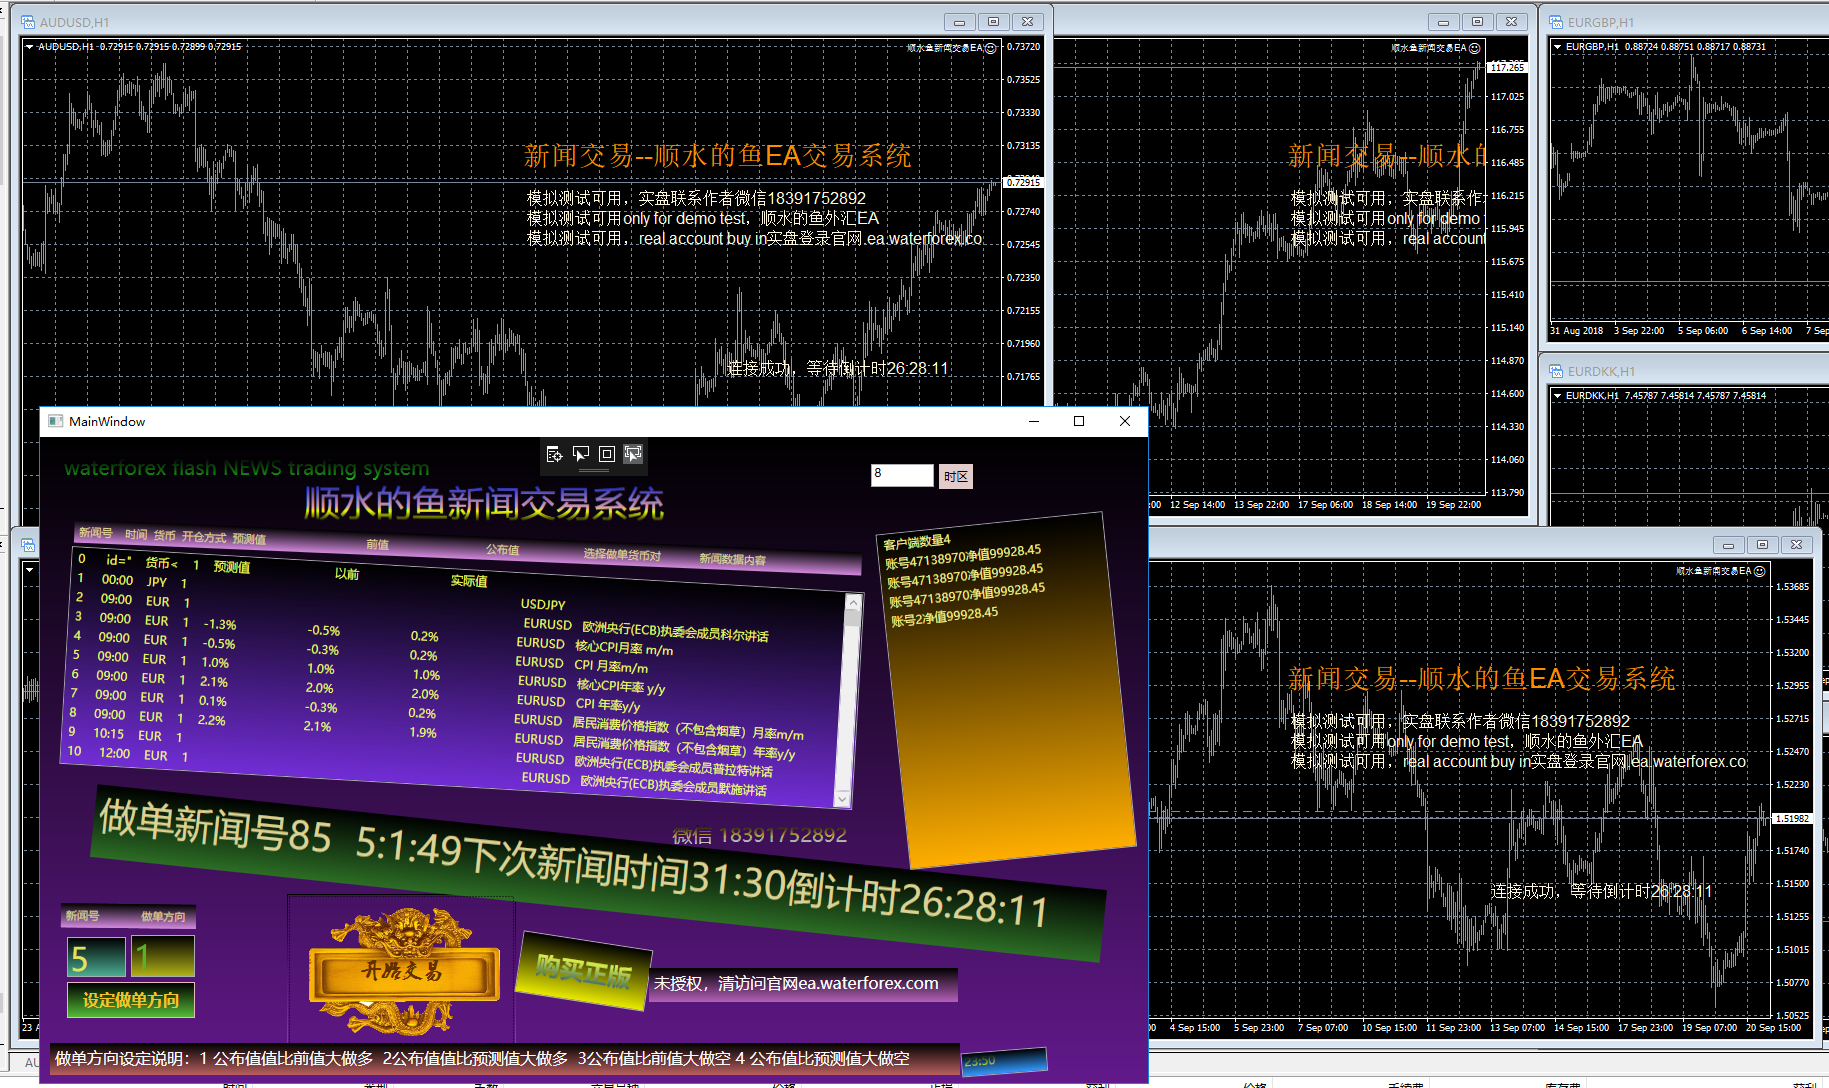Screen dimensions: 1829x1088
Task: Focus the 做单方向 direction box
Action: click(x=162, y=957)
